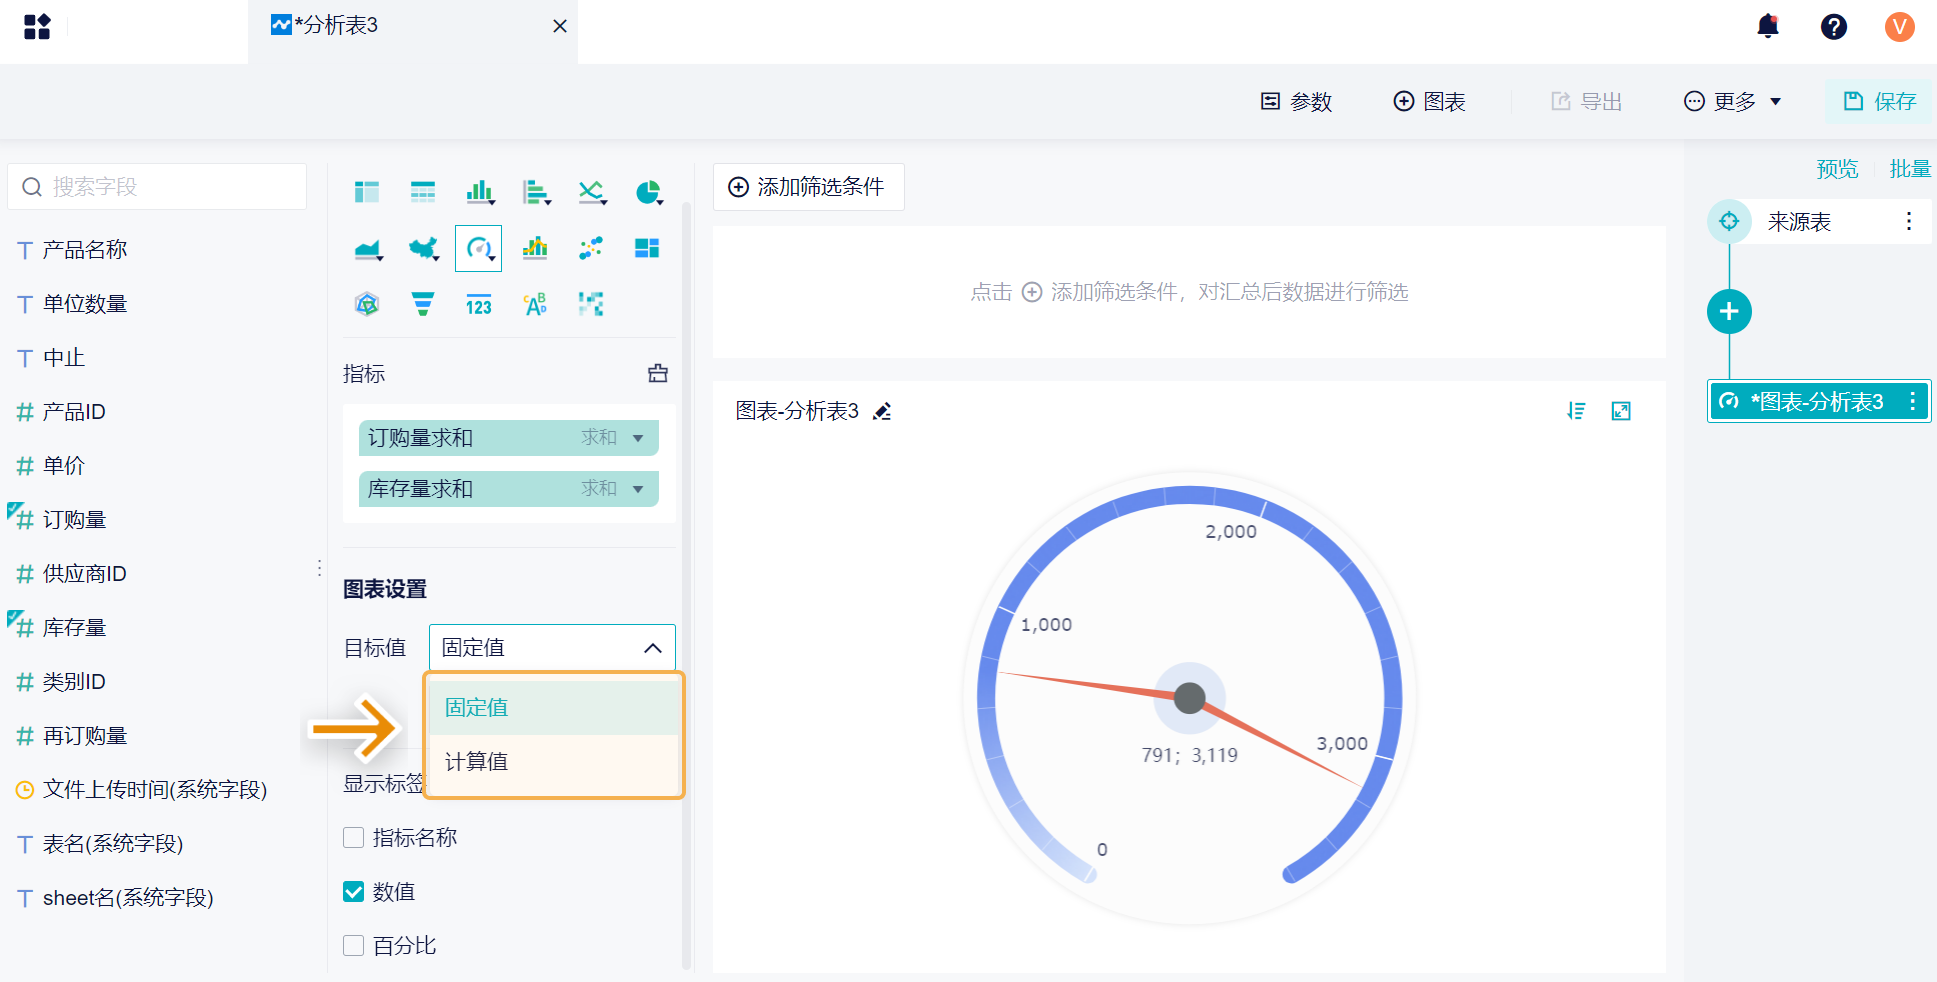Open the *图表-分析表3 node options menu
This screenshot has width=1937, height=982.
1913,402
